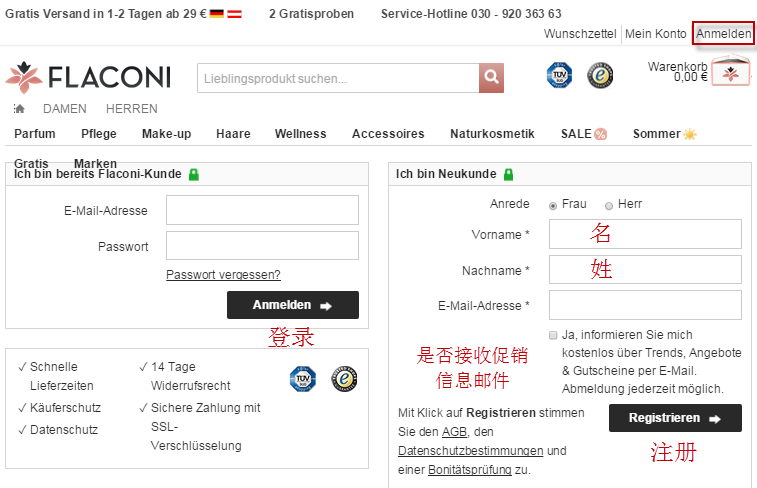Click the home icon beside DAMEN
This screenshot has height=488, width=757.
pyautogui.click(x=19, y=109)
